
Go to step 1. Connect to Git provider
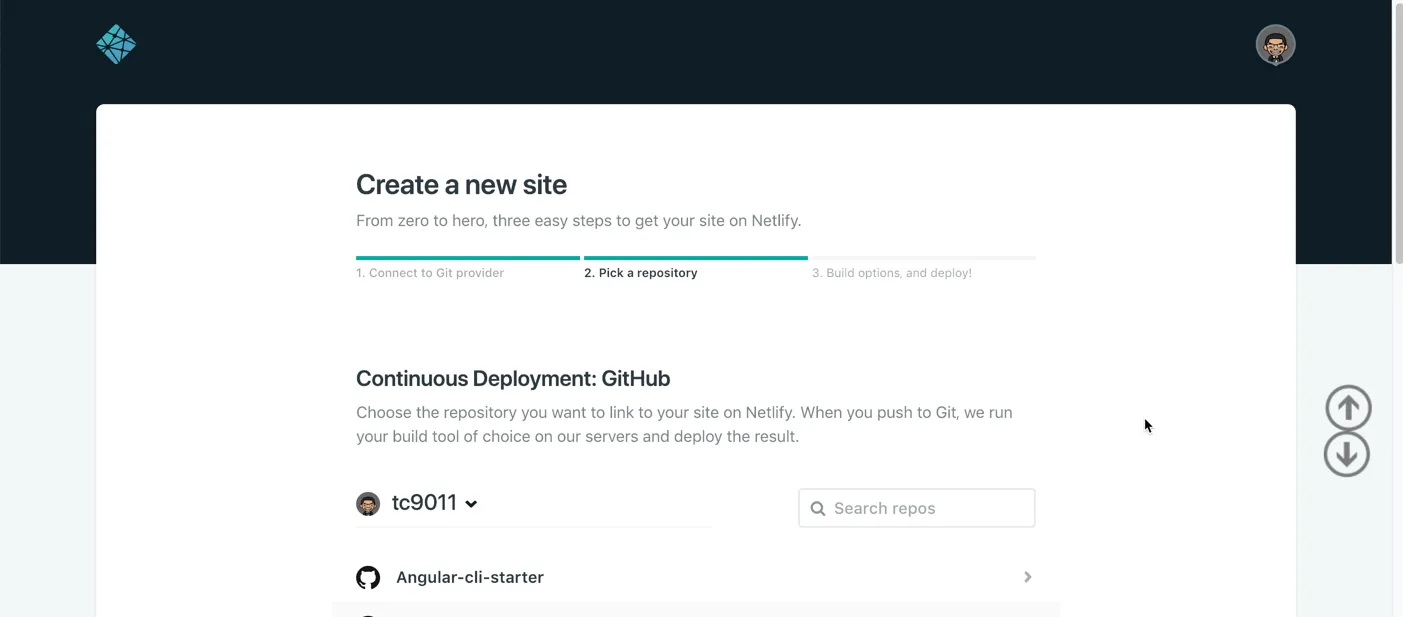[x=430, y=273]
